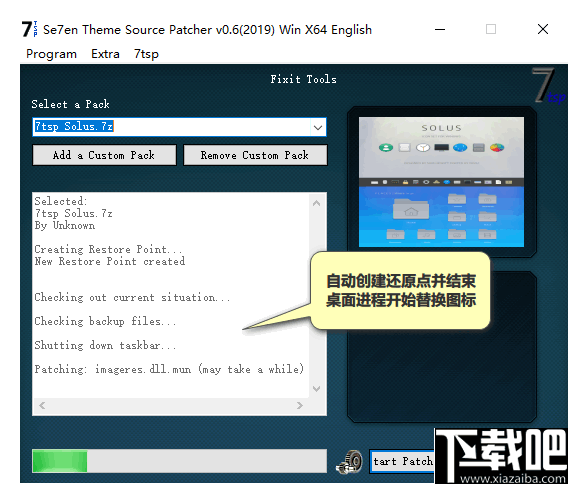
Task: Click log scroll down arrow
Action: click(317, 389)
